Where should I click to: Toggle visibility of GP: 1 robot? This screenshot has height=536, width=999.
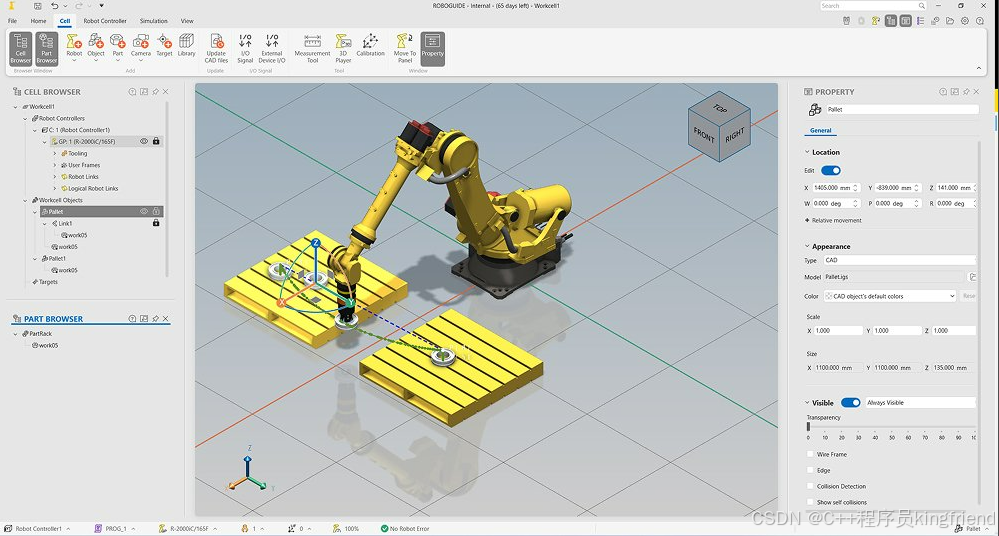pos(144,141)
